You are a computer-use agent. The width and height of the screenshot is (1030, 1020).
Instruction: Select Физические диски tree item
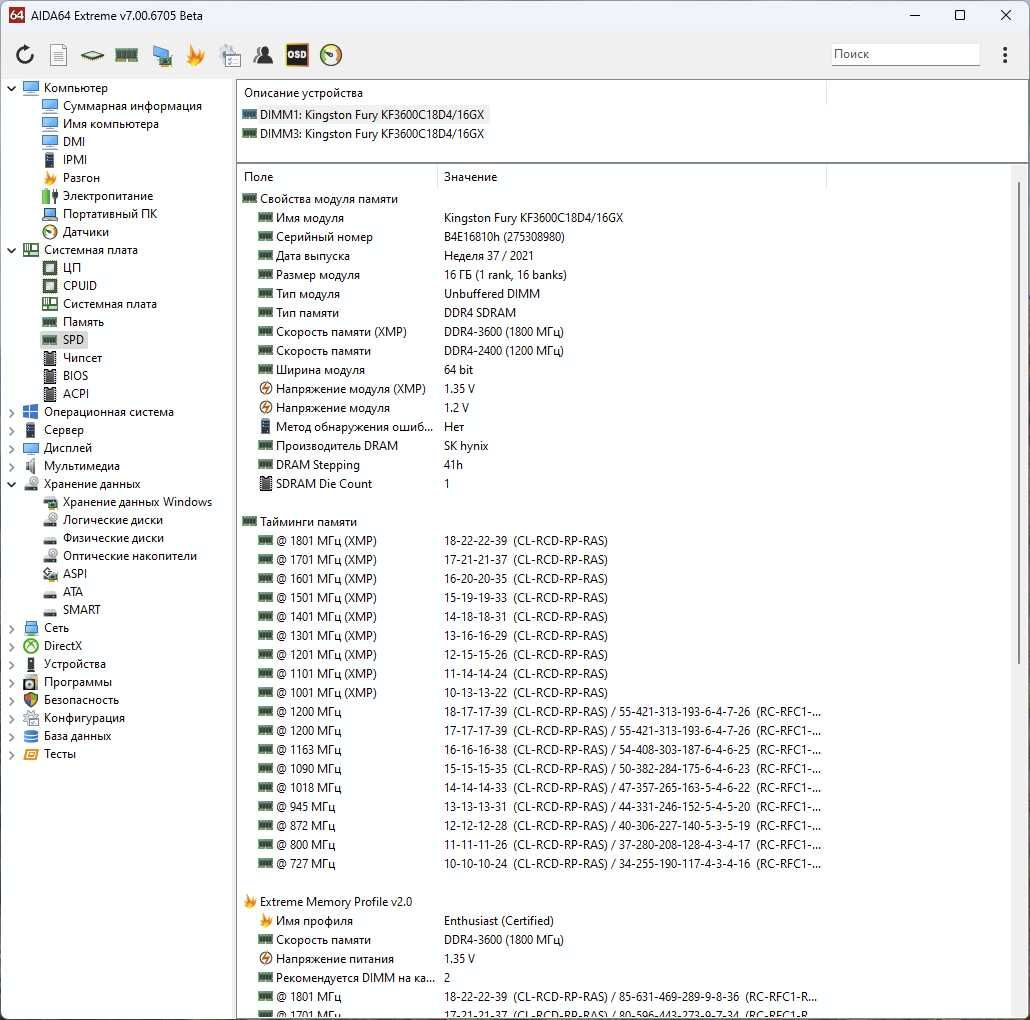113,538
